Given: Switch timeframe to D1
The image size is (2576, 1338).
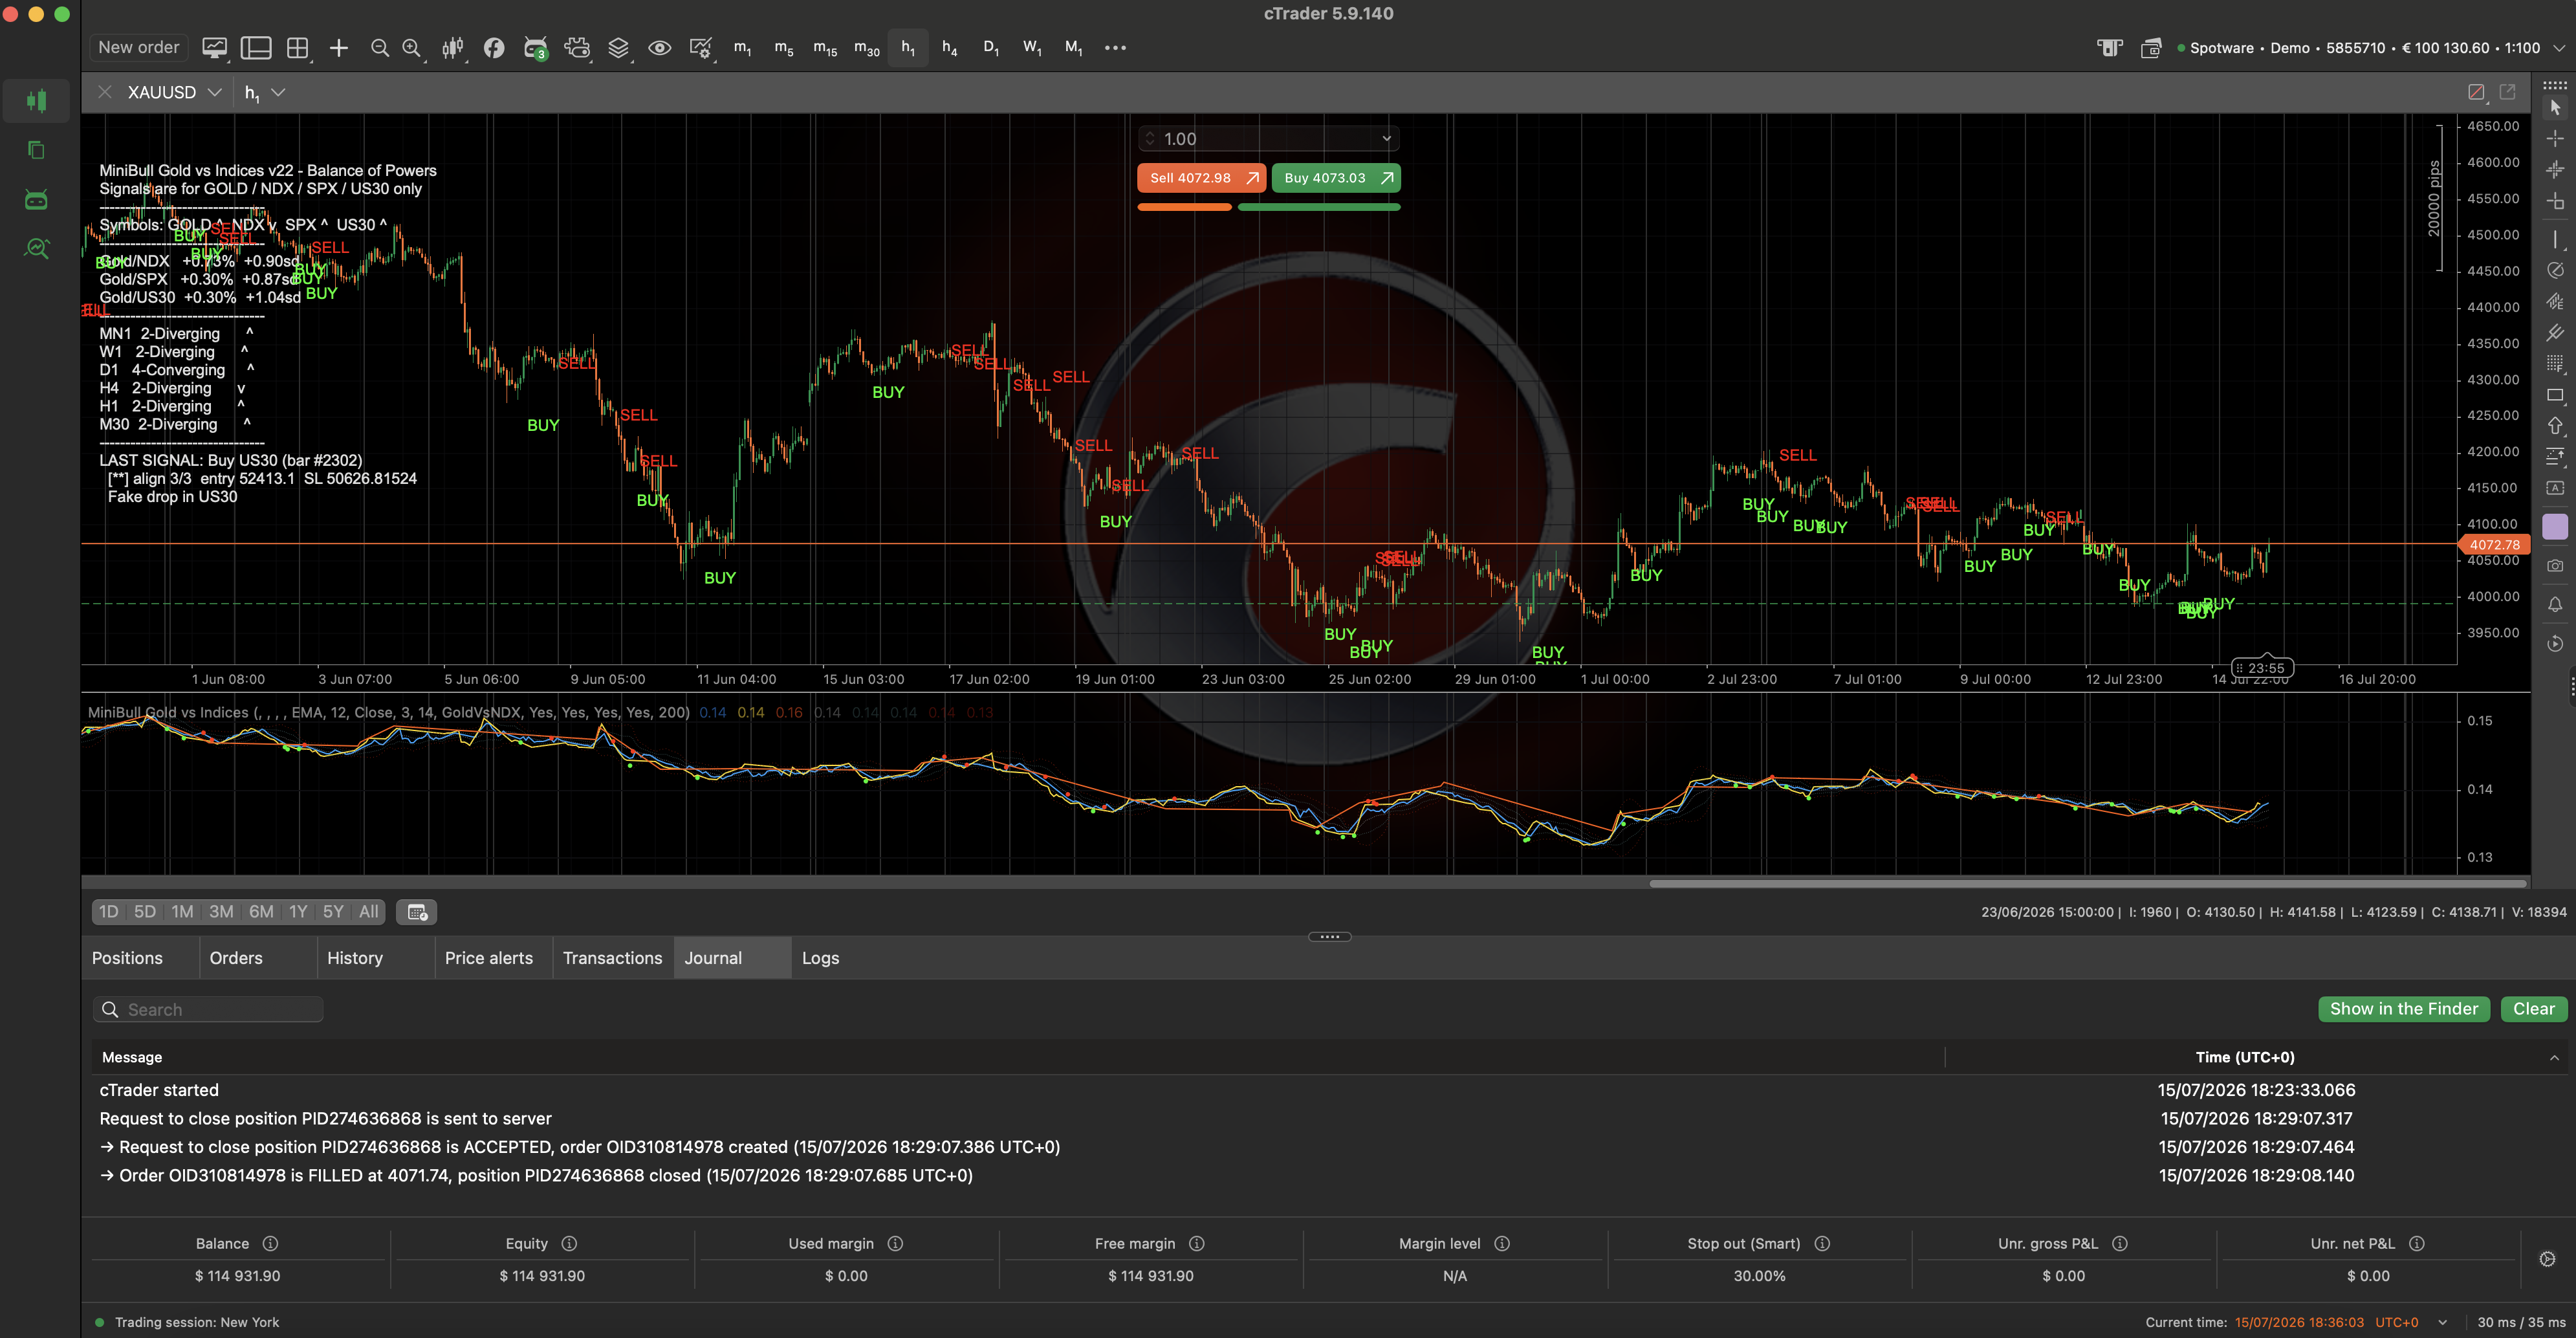Looking at the screenshot, I should [991, 47].
